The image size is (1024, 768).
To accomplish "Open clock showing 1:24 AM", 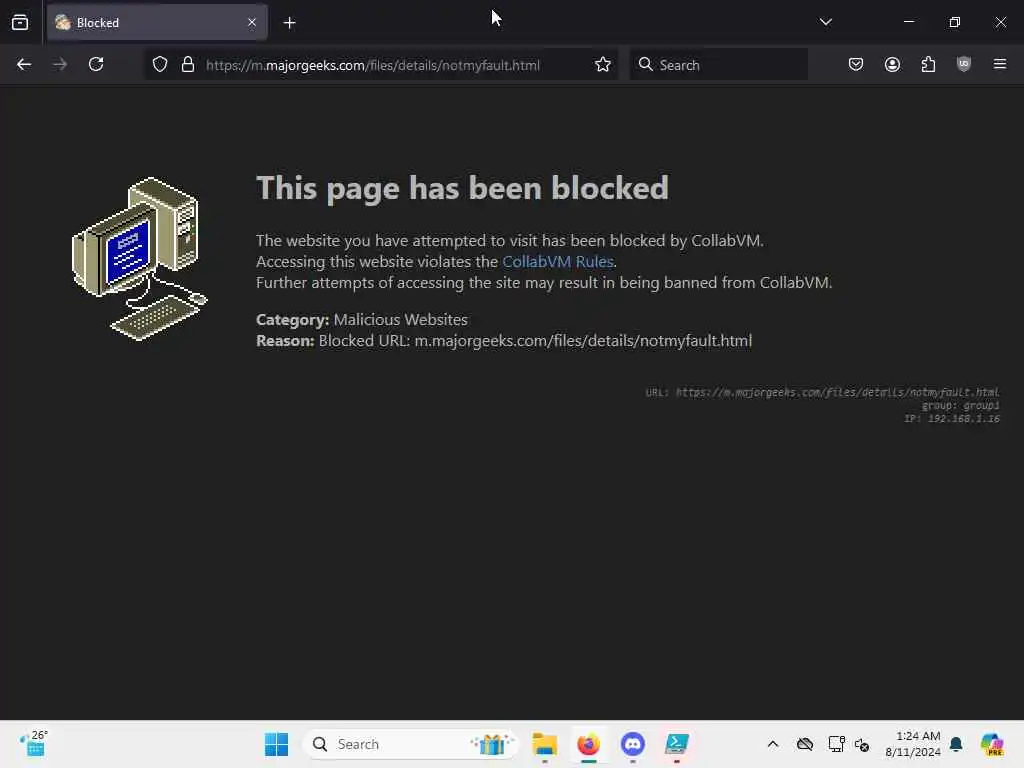I will (912, 744).
